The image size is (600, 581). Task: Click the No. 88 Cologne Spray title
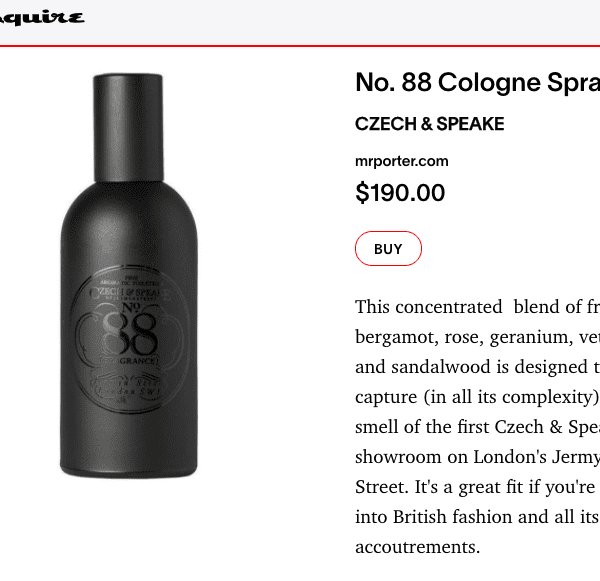(477, 83)
